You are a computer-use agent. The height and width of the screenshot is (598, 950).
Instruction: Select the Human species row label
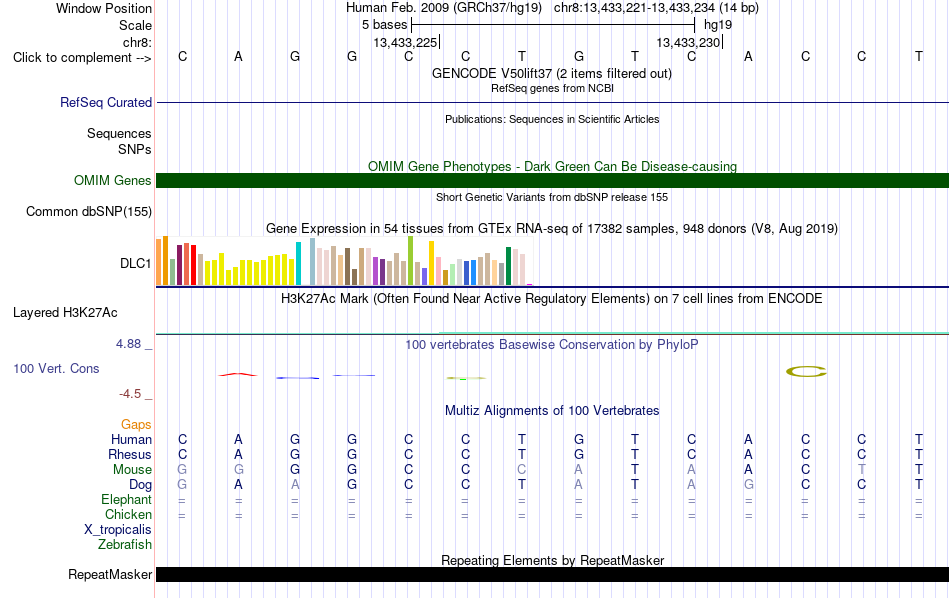click(x=131, y=439)
